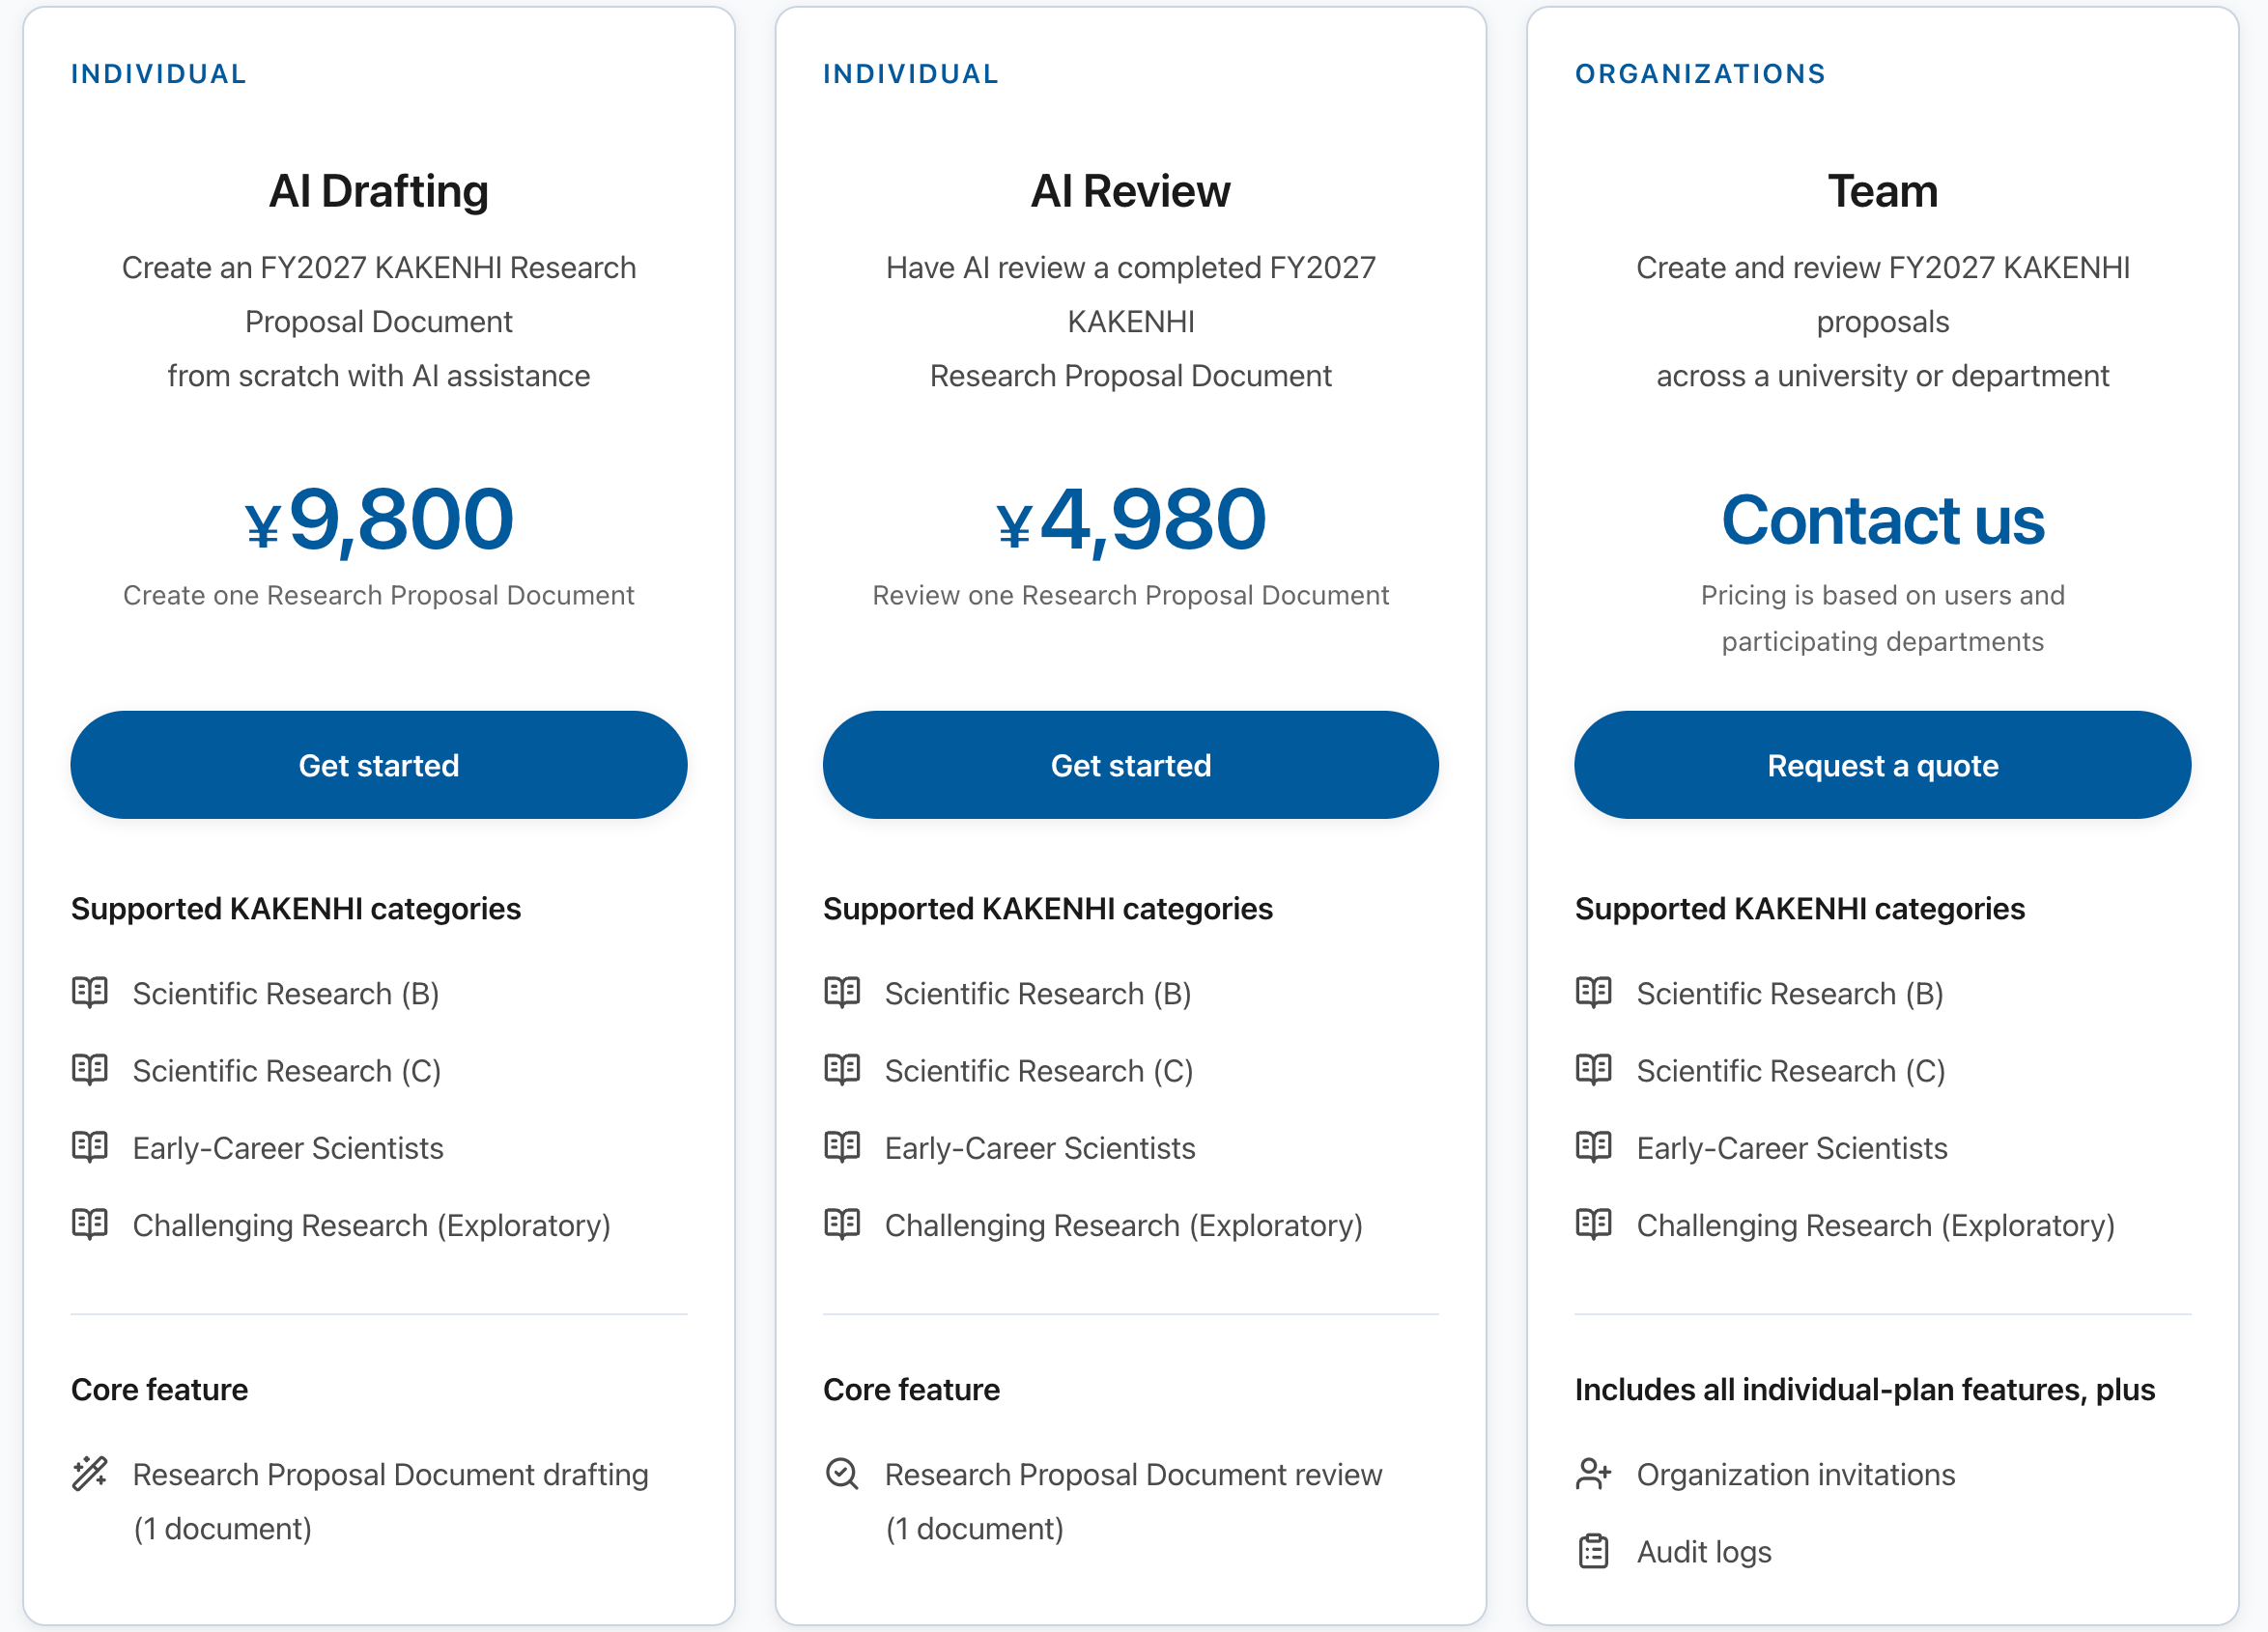2268x1632 pixels.
Task: Click Get started under the AI Review plan
Action: [x=1131, y=765]
